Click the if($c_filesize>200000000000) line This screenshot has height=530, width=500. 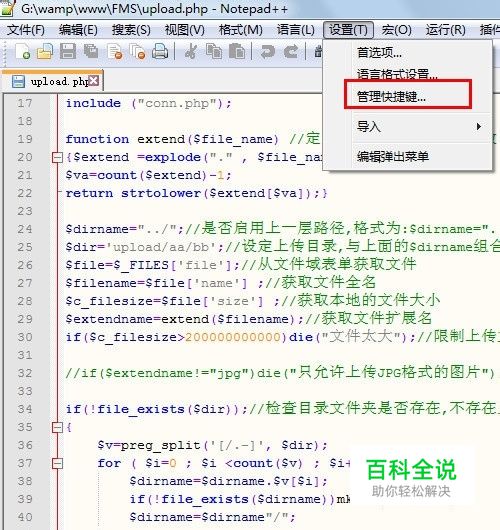point(283,337)
